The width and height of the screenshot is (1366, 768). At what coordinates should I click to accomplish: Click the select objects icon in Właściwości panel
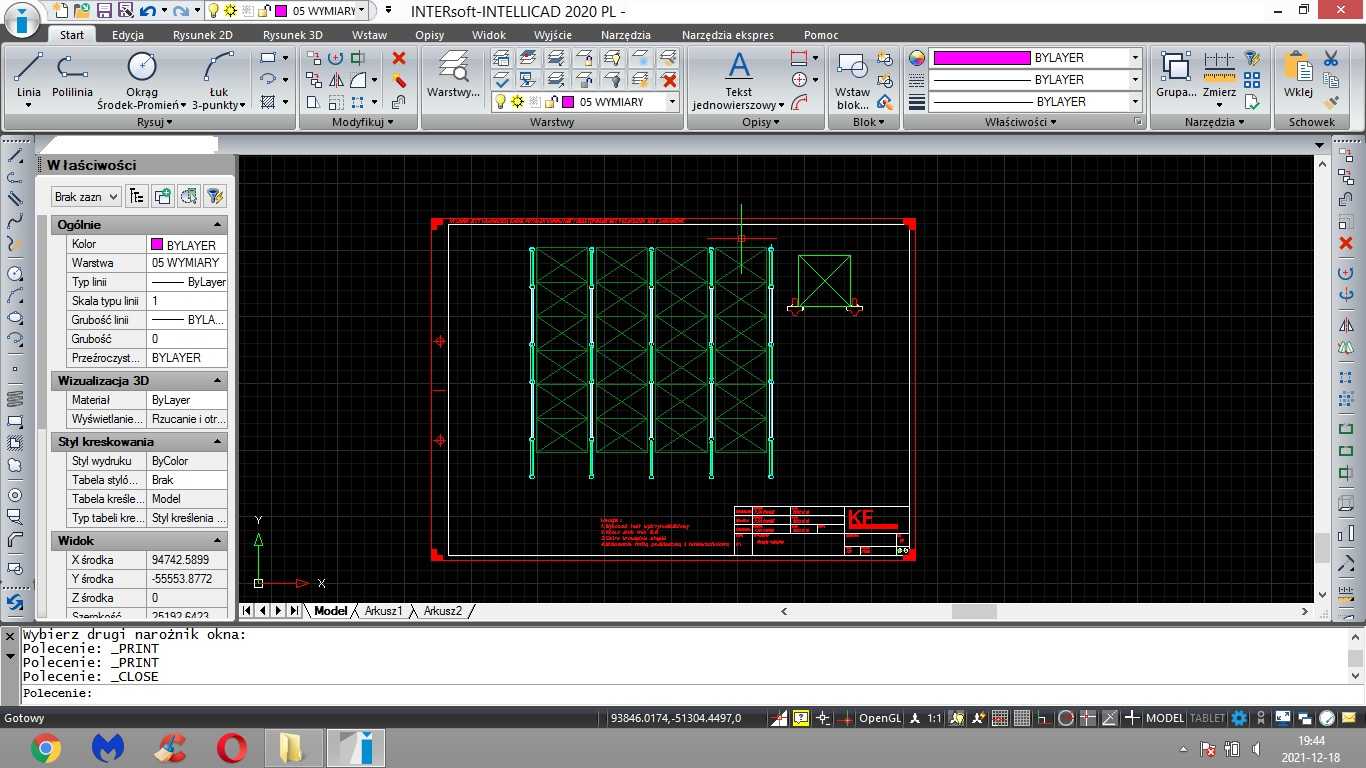point(188,196)
